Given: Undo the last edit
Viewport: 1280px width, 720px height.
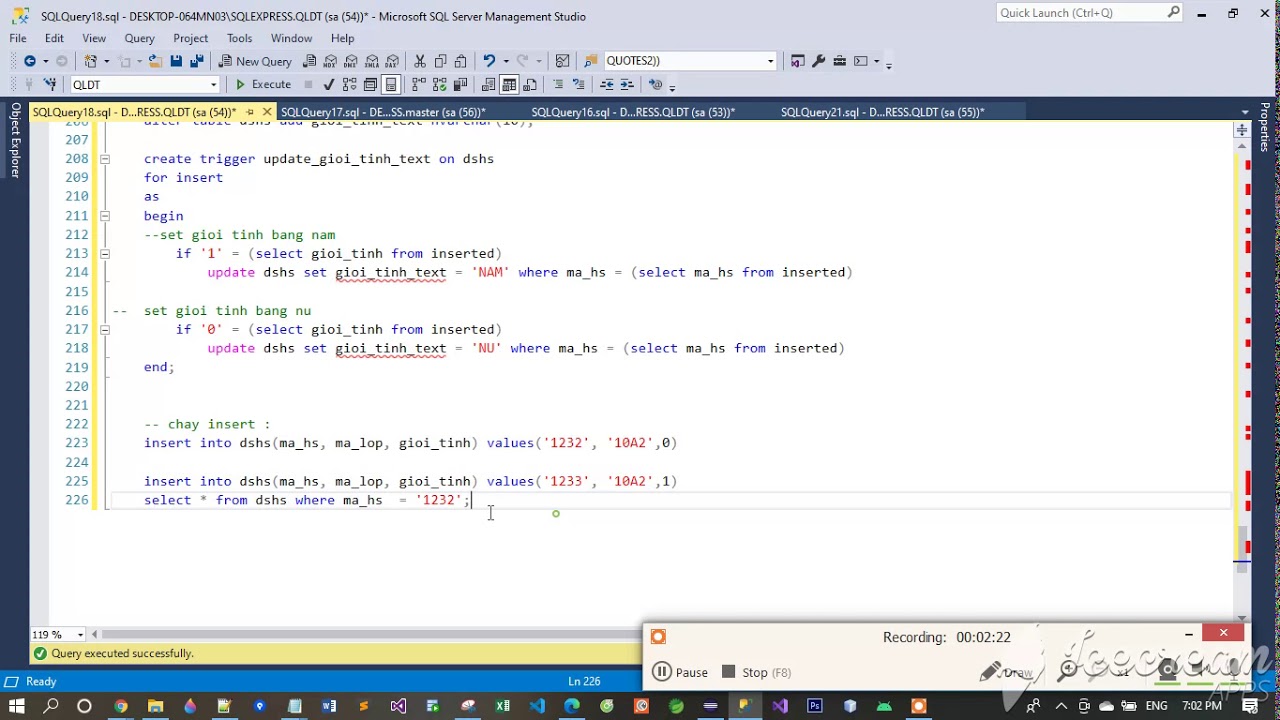Looking at the screenshot, I should tap(489, 61).
